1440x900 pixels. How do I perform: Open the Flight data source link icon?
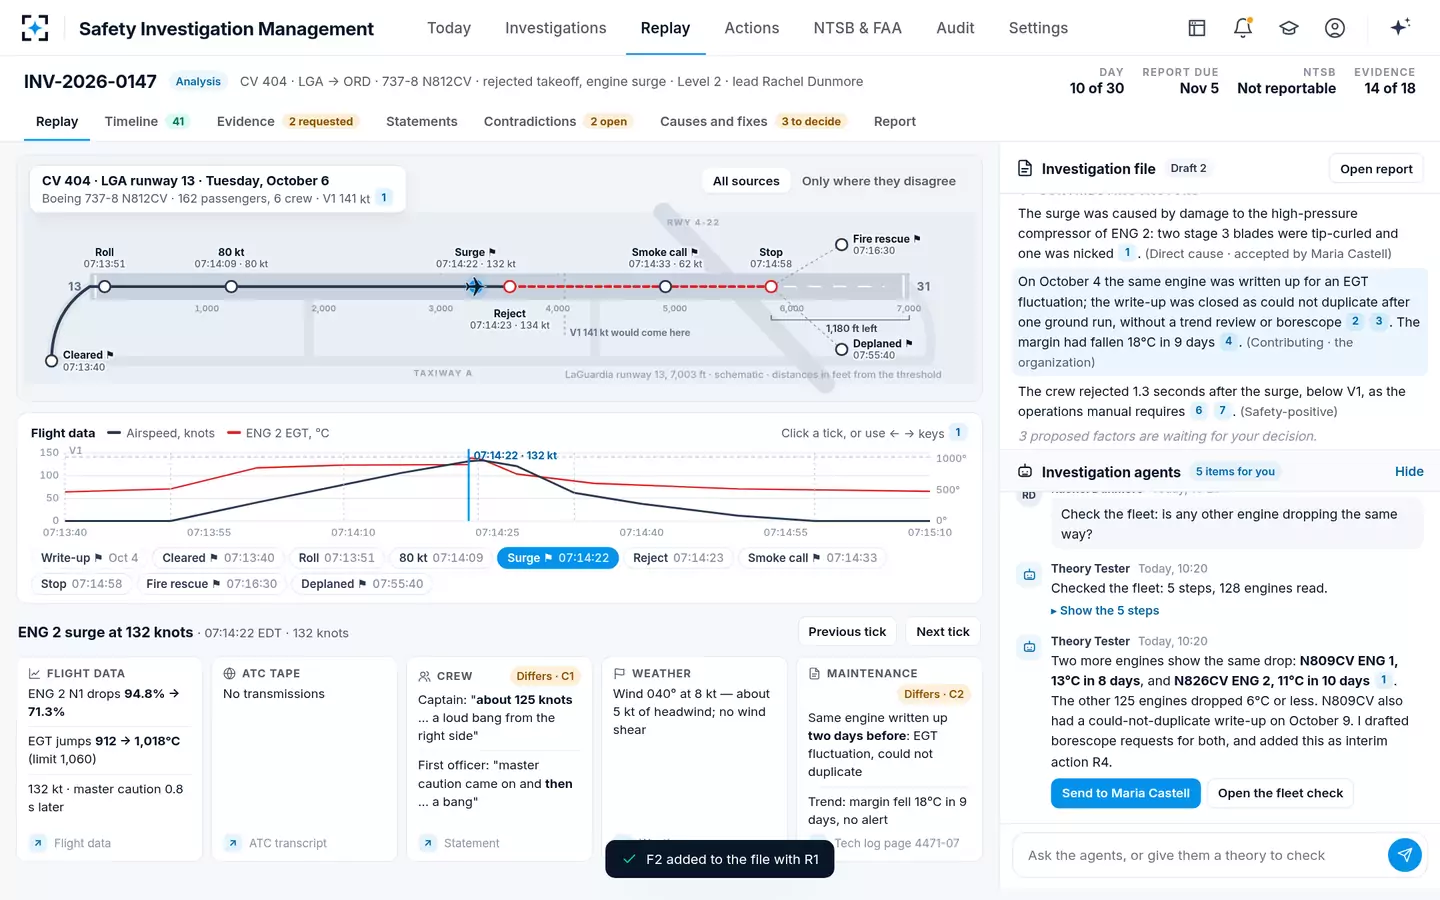(x=37, y=843)
